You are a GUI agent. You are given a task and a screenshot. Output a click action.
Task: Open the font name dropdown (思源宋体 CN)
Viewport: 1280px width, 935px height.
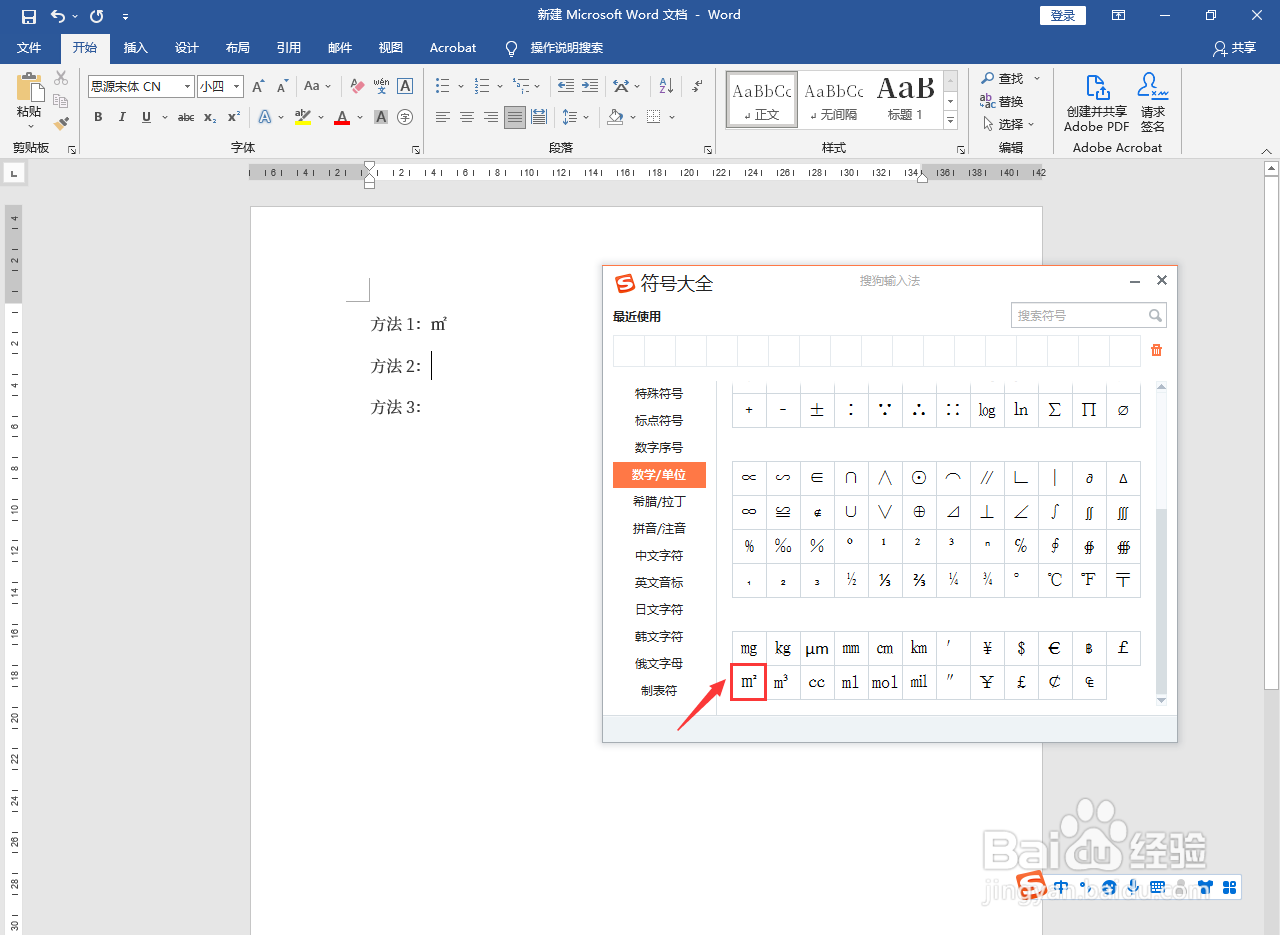[x=187, y=87]
